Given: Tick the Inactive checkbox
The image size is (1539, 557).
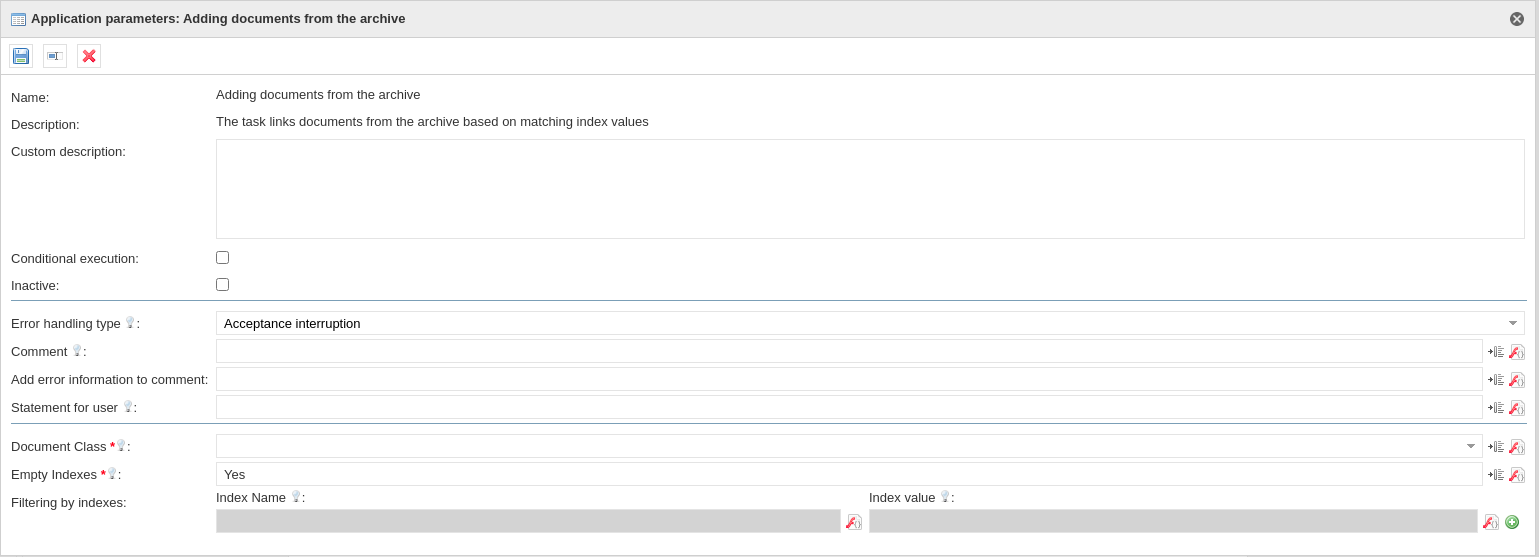Looking at the screenshot, I should (x=222, y=285).
